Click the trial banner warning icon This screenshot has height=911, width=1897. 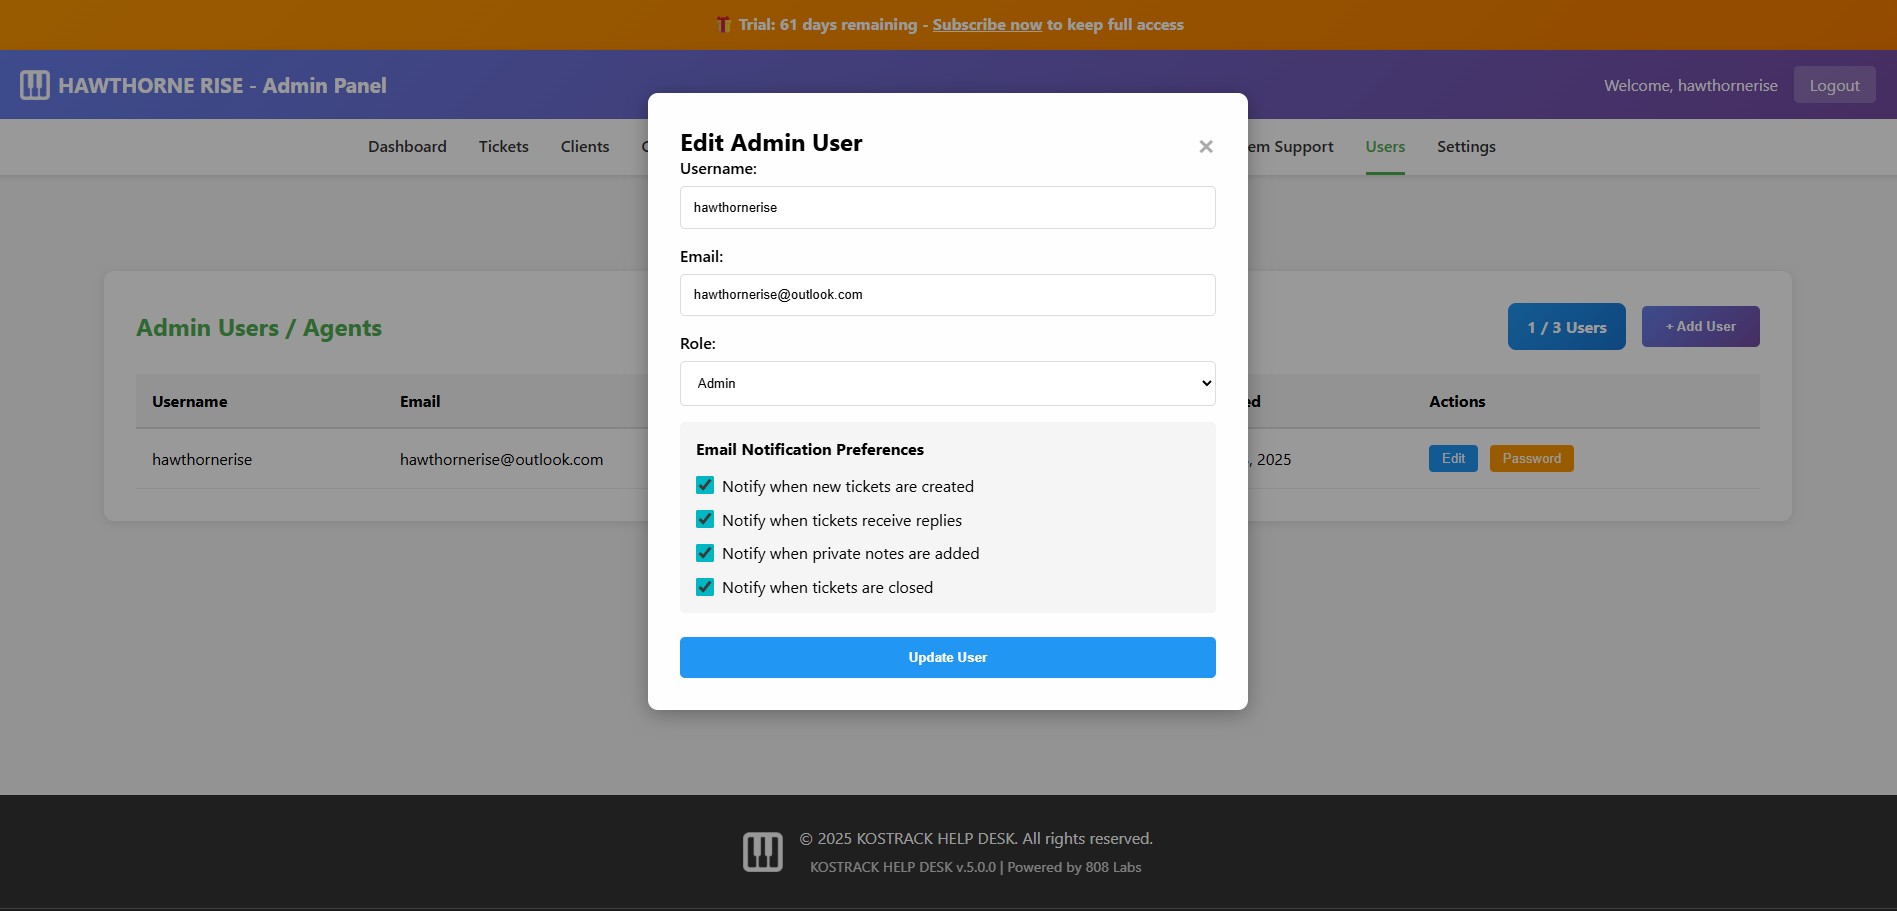(723, 25)
